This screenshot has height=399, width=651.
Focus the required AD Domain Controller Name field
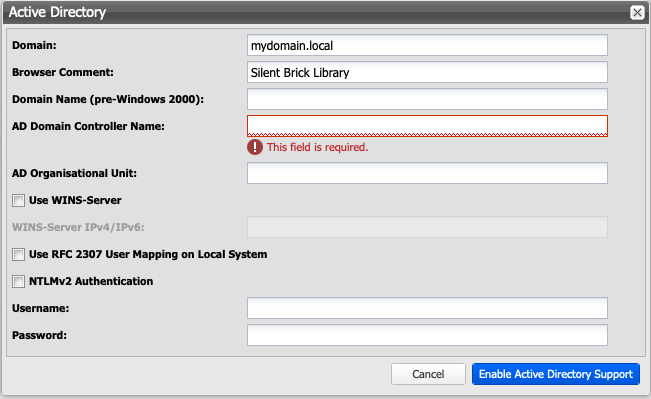pyautogui.click(x=427, y=126)
